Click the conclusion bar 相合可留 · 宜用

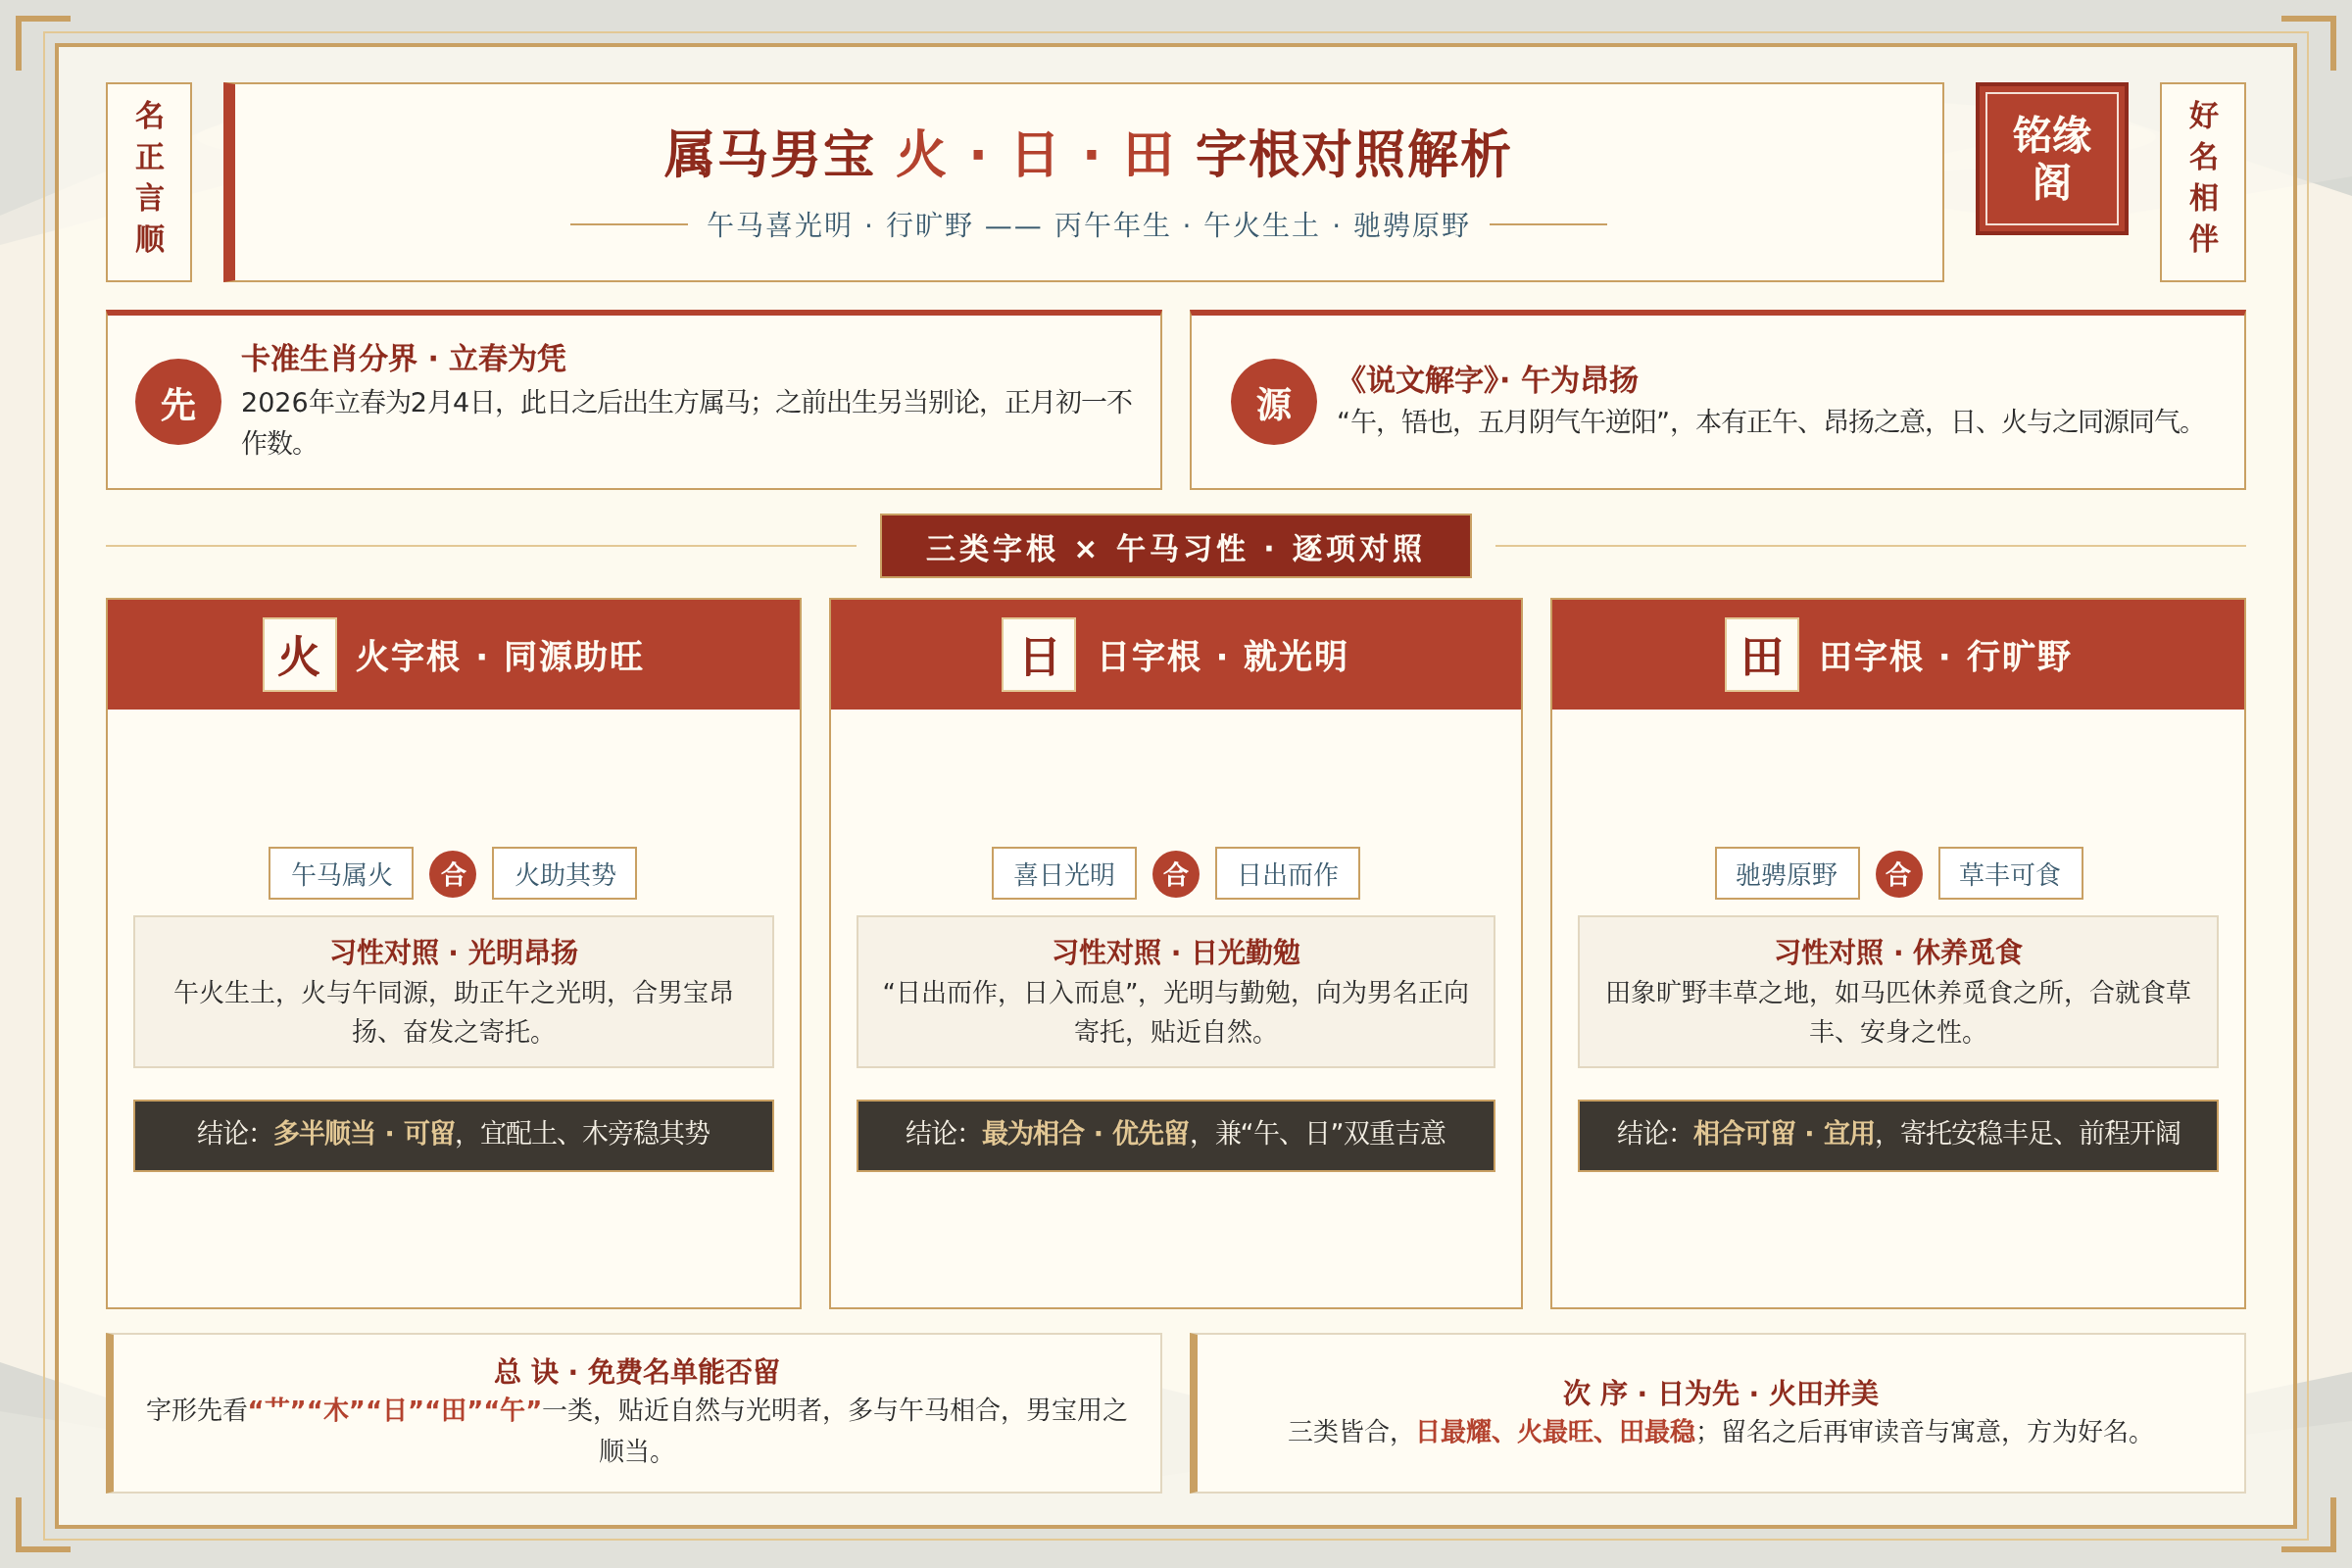(1897, 1135)
